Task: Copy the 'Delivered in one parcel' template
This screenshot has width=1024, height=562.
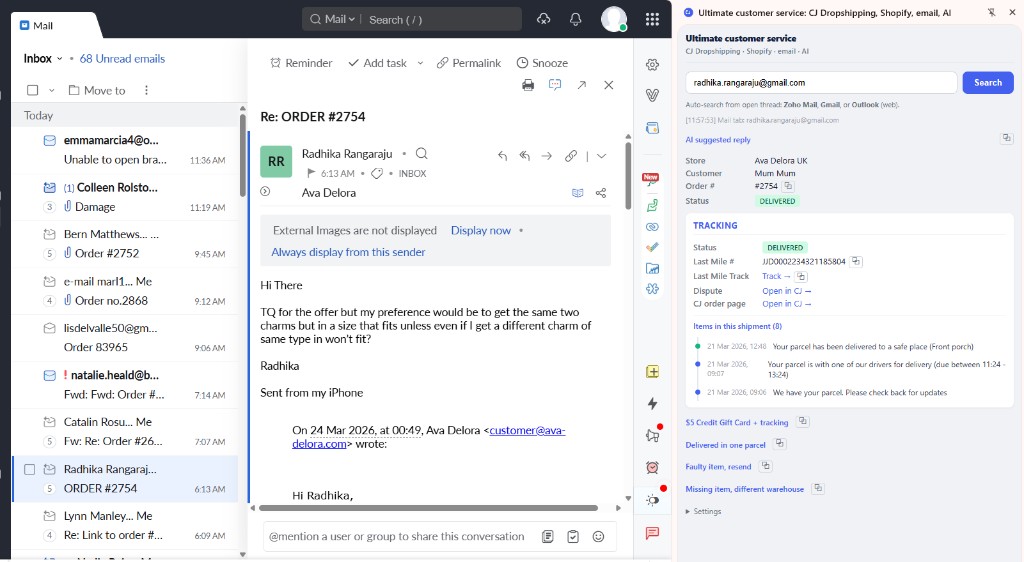Action: coord(780,444)
